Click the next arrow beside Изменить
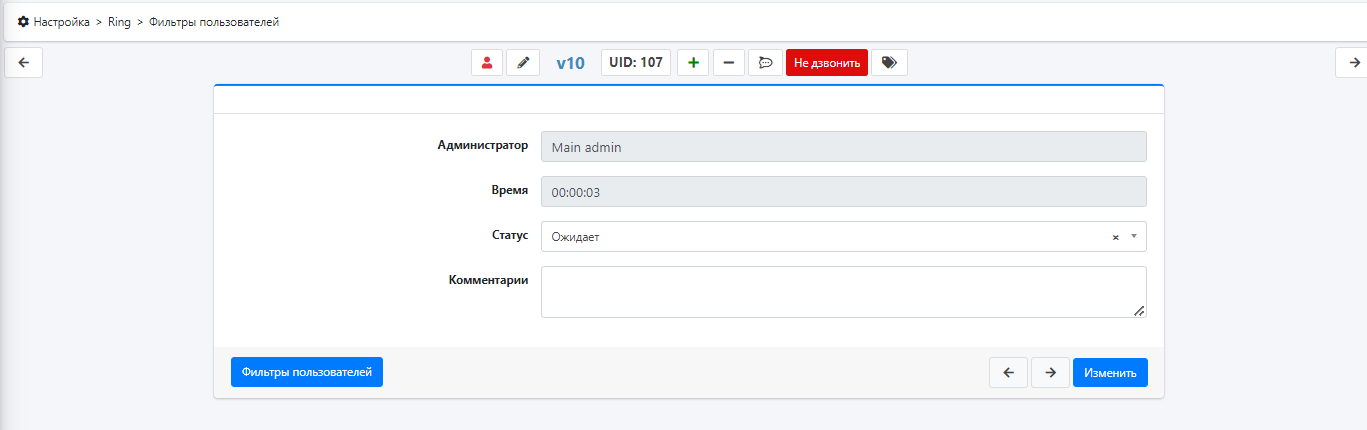The image size is (1367, 430). coord(1050,373)
